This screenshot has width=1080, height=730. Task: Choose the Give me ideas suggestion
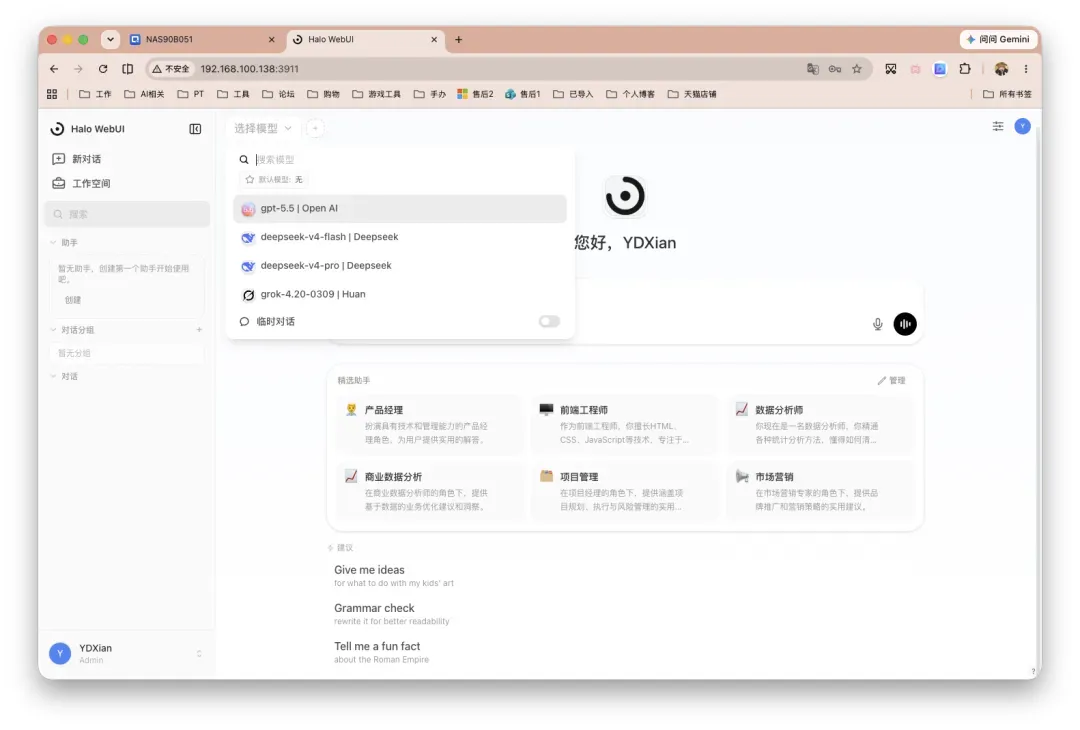(x=393, y=576)
